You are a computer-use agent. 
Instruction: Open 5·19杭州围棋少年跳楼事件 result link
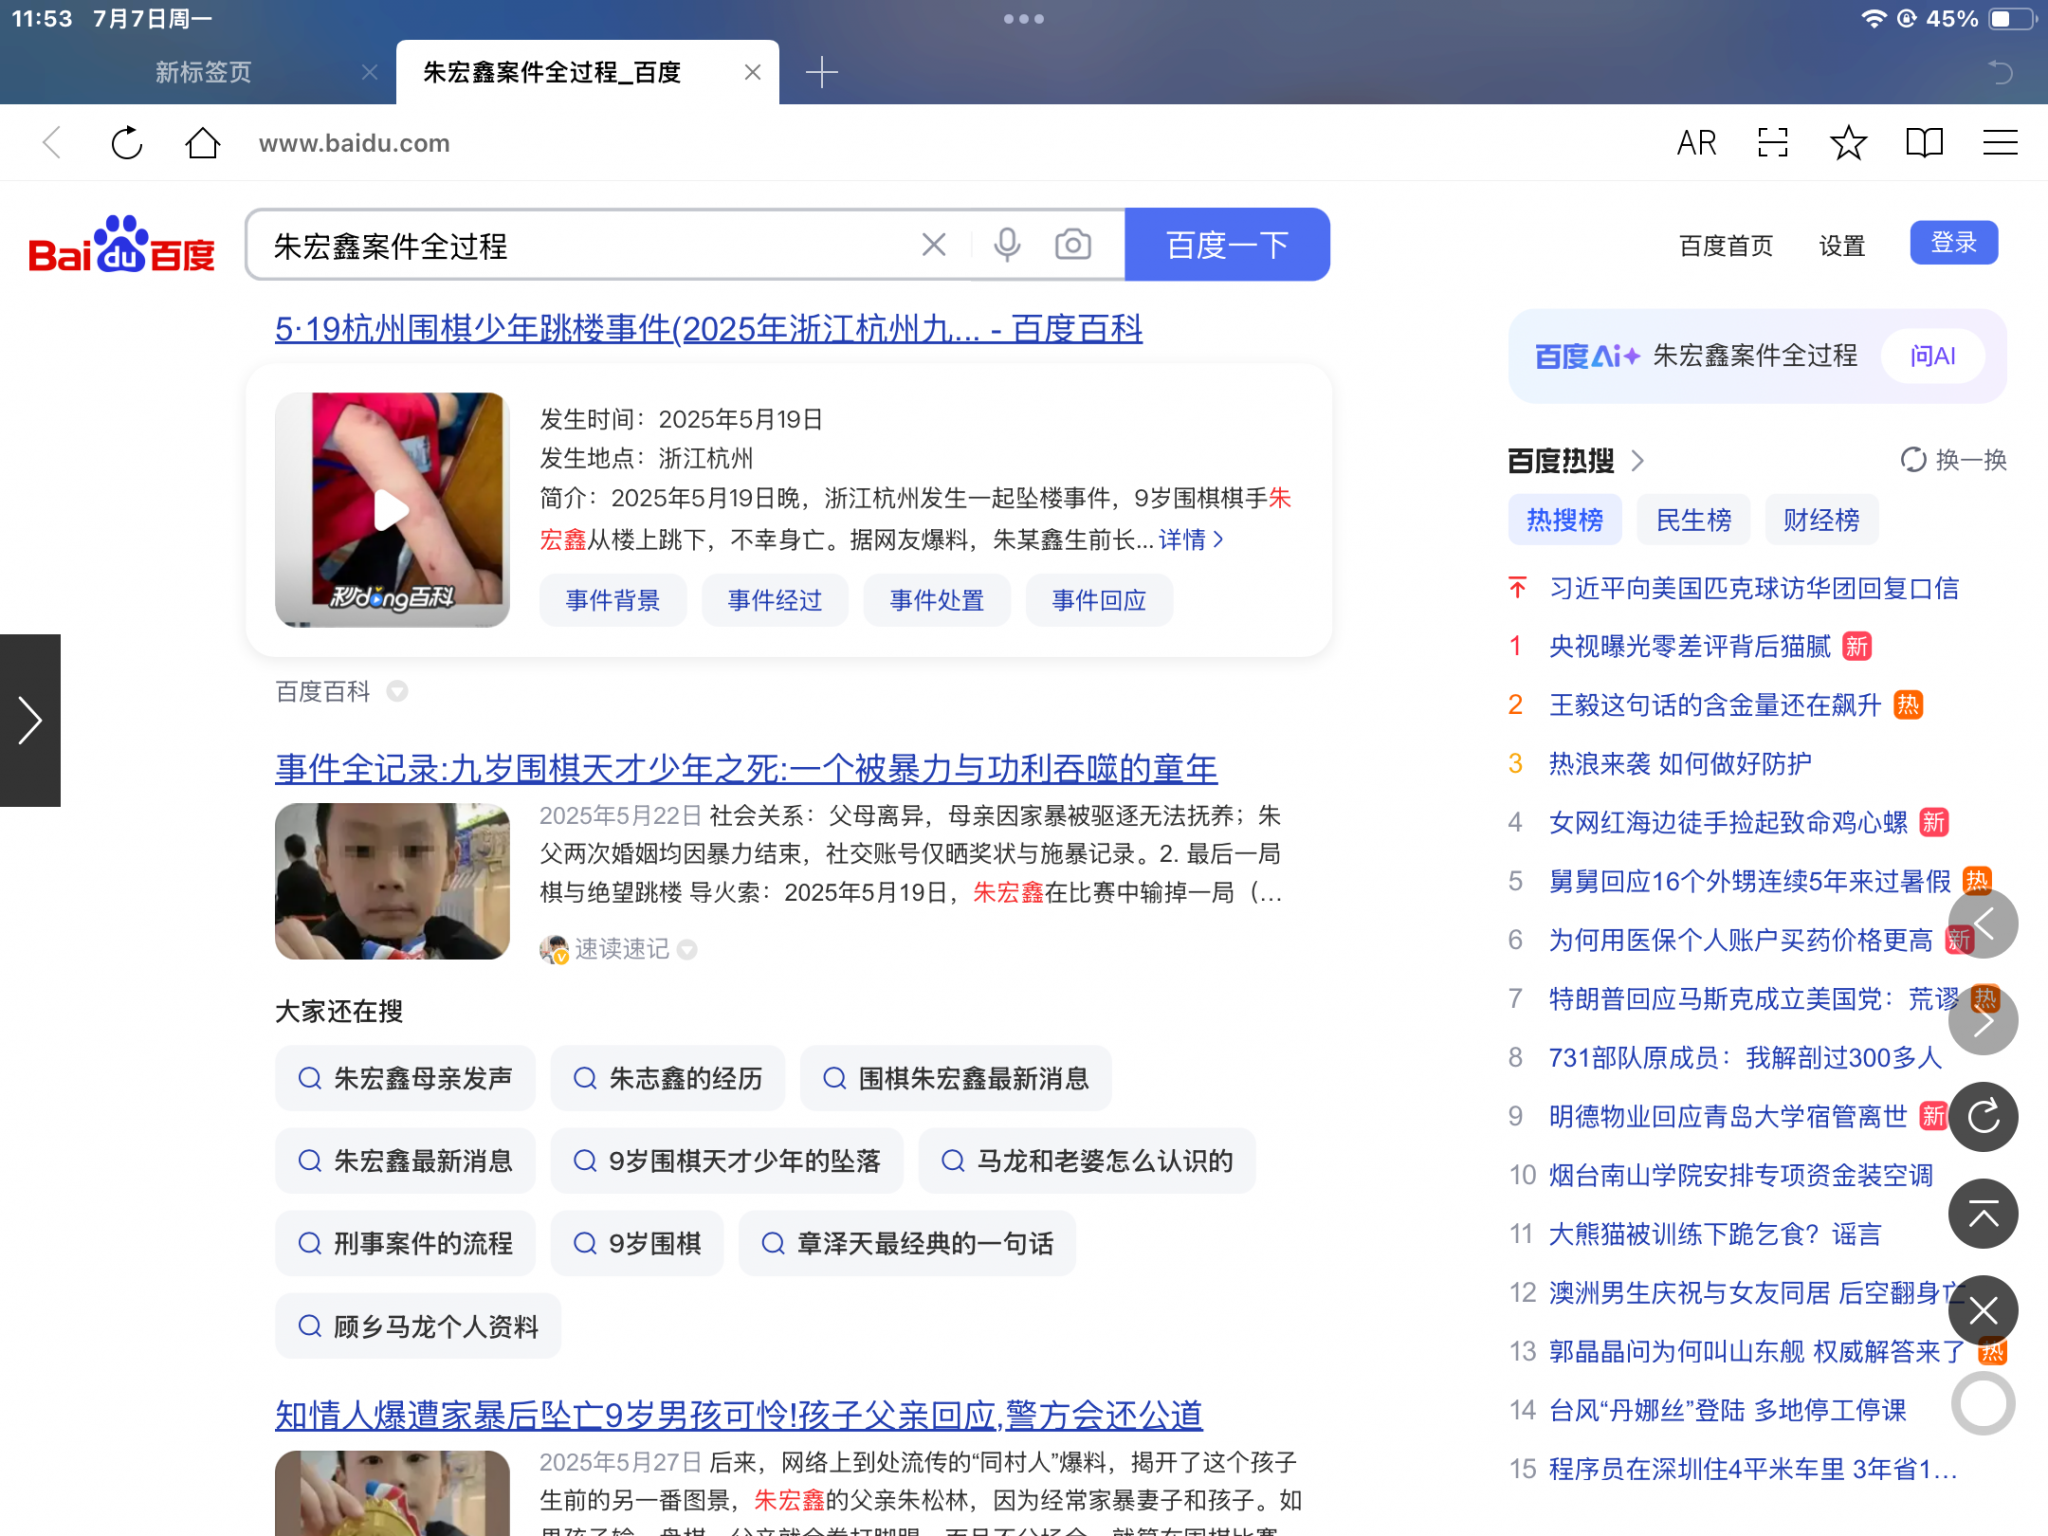(x=708, y=328)
